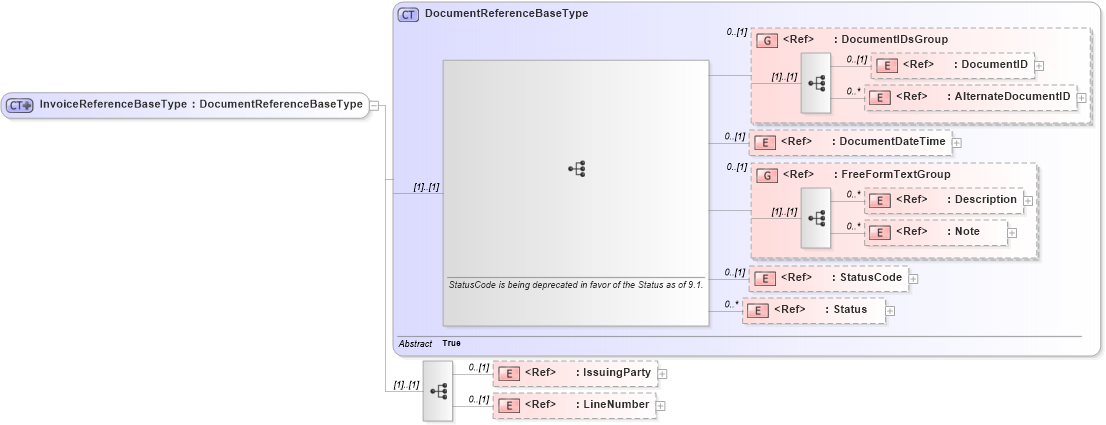Click the G icon of FreeFormTextGroup
The image size is (1106, 425).
[767, 175]
